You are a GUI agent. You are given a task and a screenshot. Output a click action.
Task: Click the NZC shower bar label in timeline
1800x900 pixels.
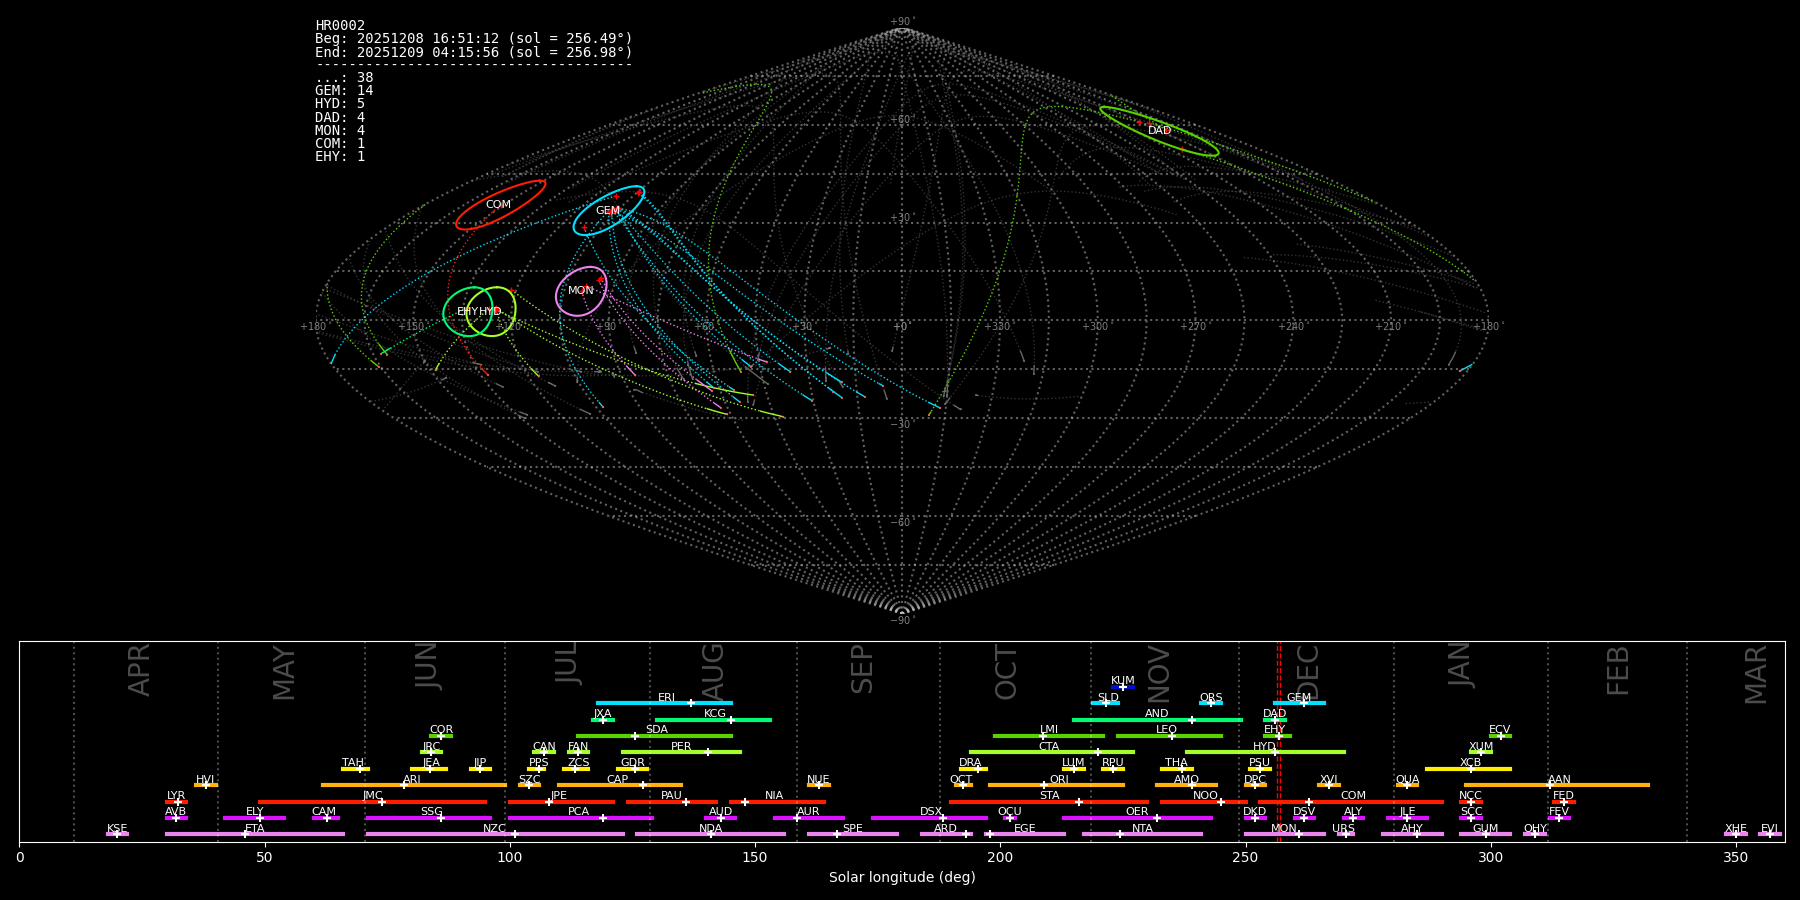tap(495, 829)
